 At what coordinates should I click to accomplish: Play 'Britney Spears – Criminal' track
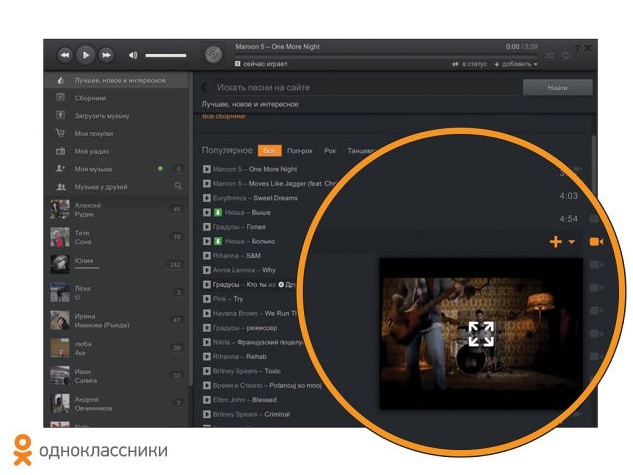(207, 414)
